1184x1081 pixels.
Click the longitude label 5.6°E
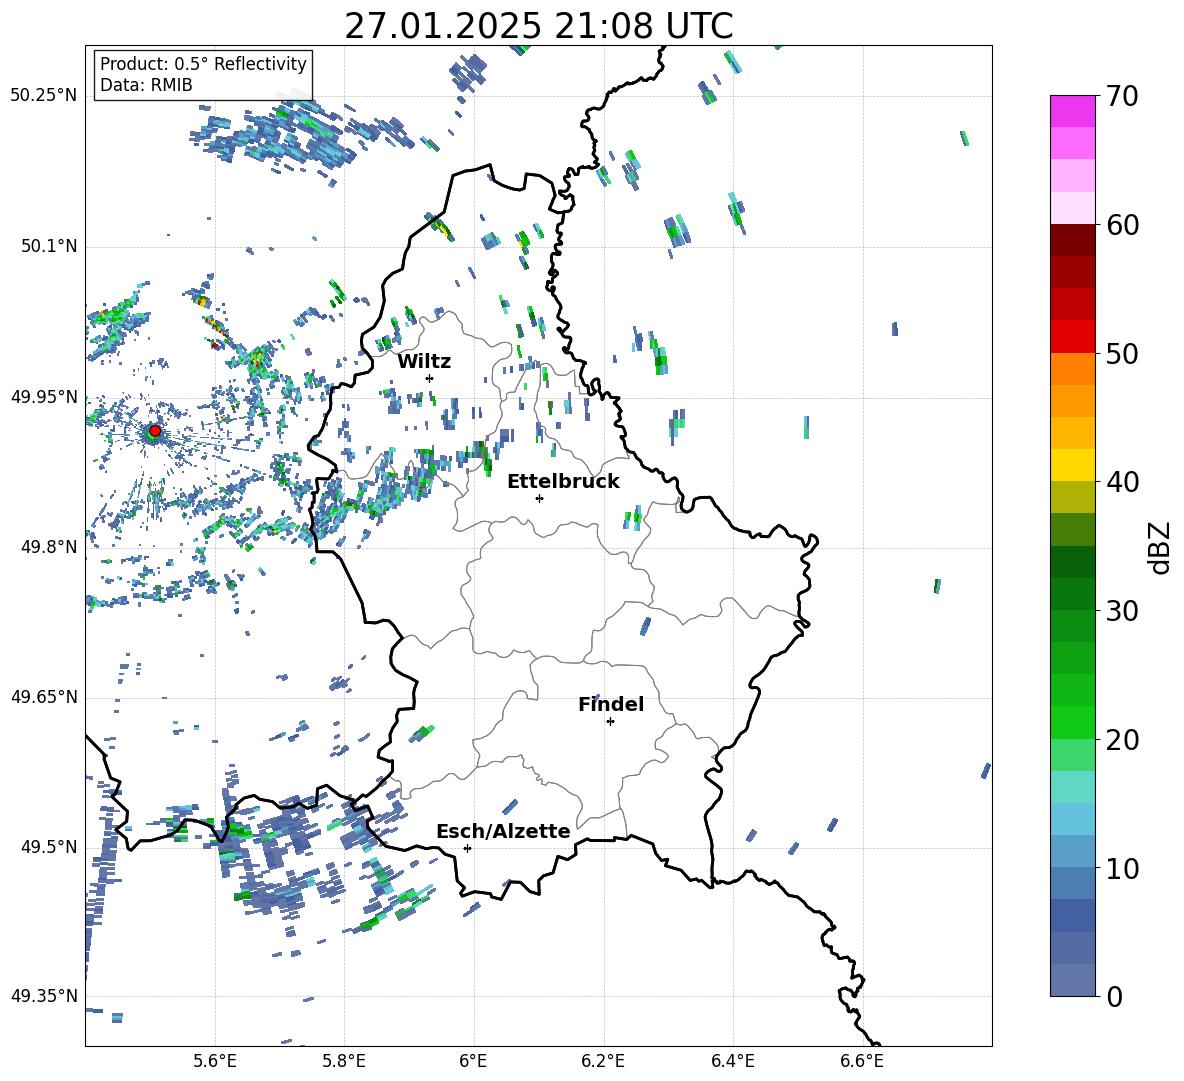pos(215,1062)
